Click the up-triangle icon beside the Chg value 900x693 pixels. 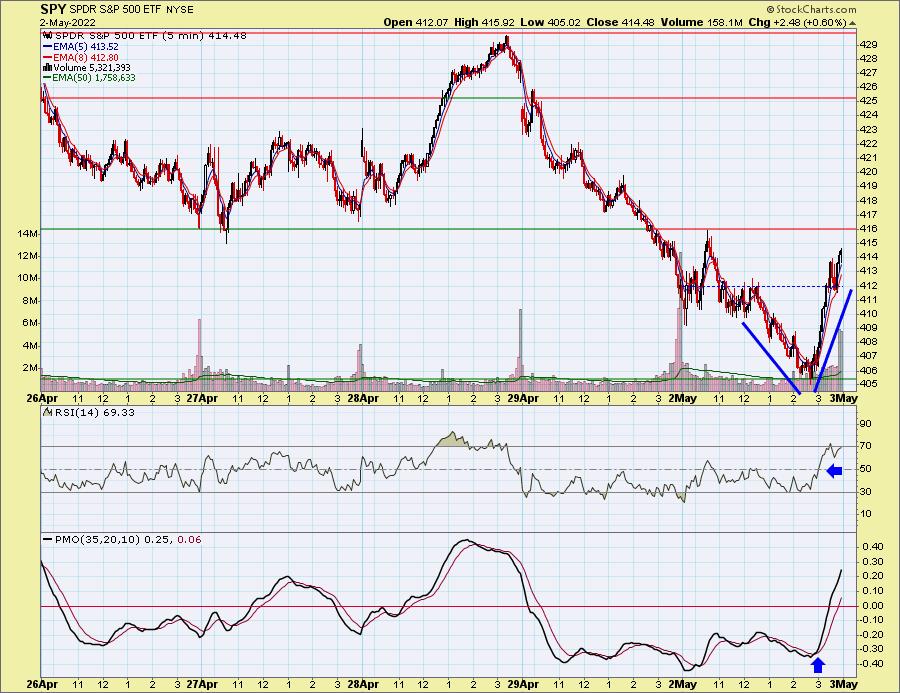click(x=852, y=24)
